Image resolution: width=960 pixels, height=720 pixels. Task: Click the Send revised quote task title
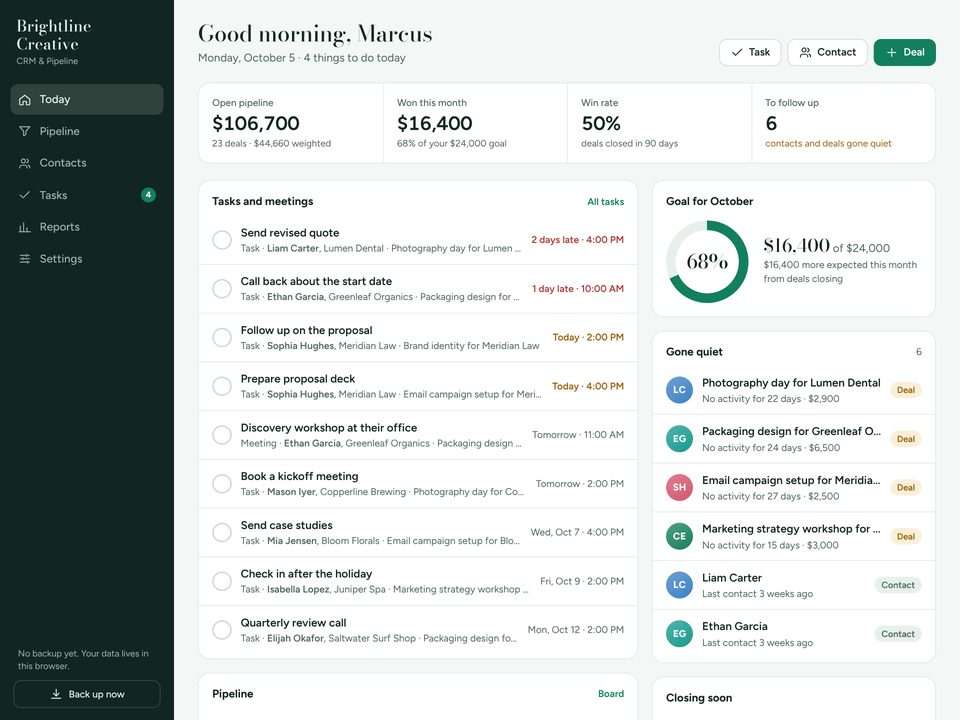pyautogui.click(x=290, y=233)
